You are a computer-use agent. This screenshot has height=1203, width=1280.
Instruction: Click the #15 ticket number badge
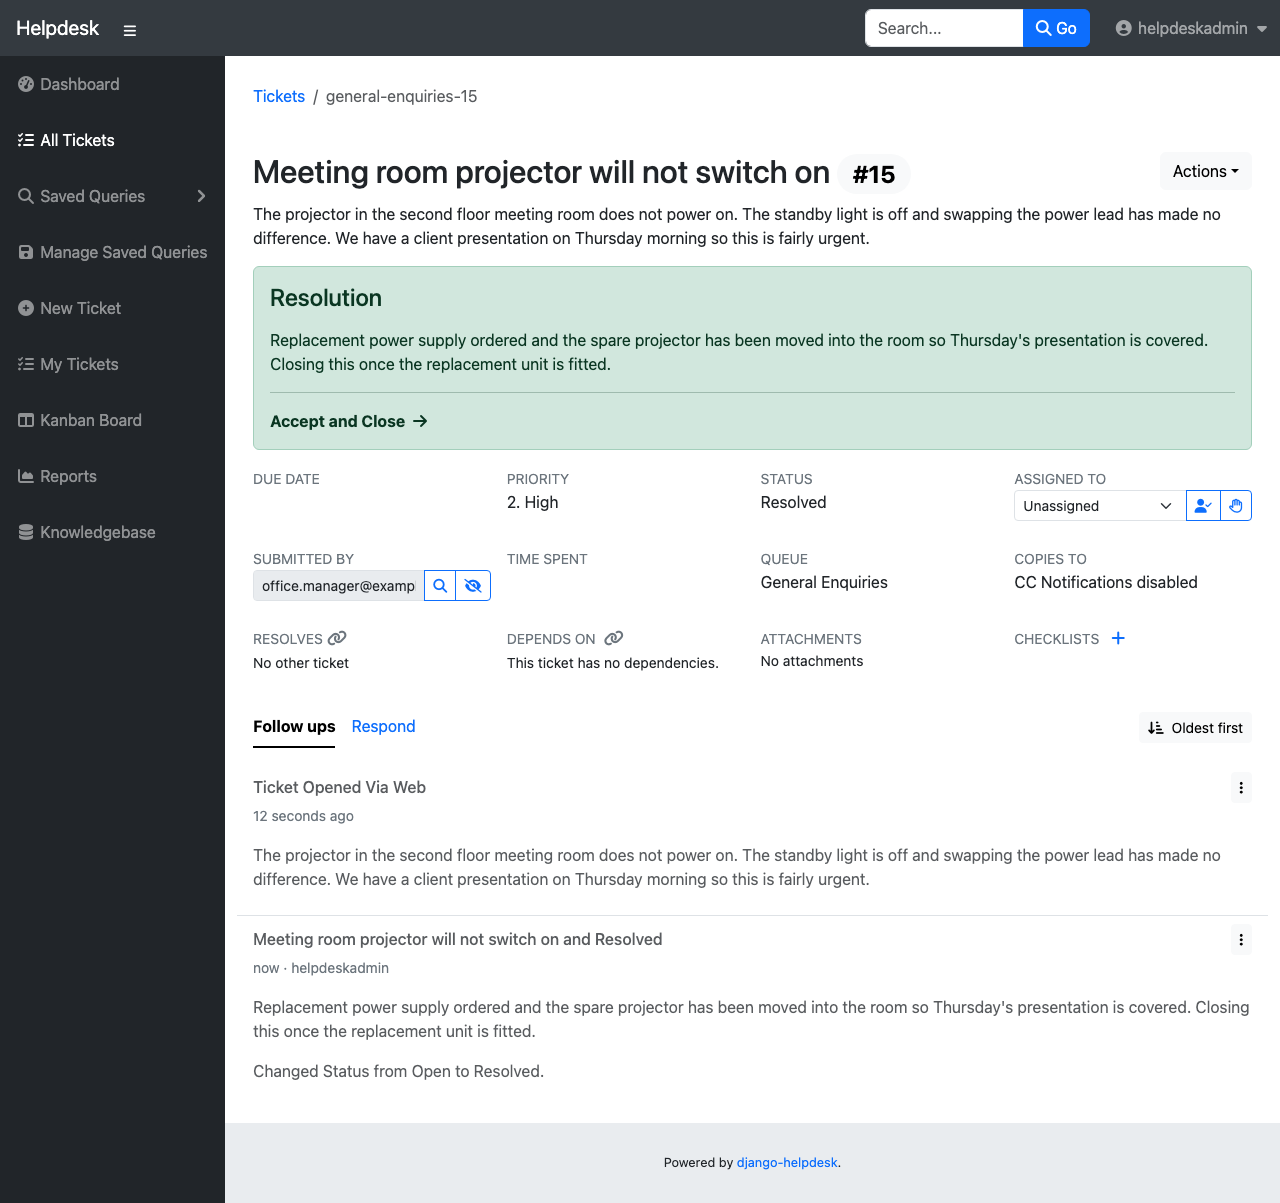874,175
